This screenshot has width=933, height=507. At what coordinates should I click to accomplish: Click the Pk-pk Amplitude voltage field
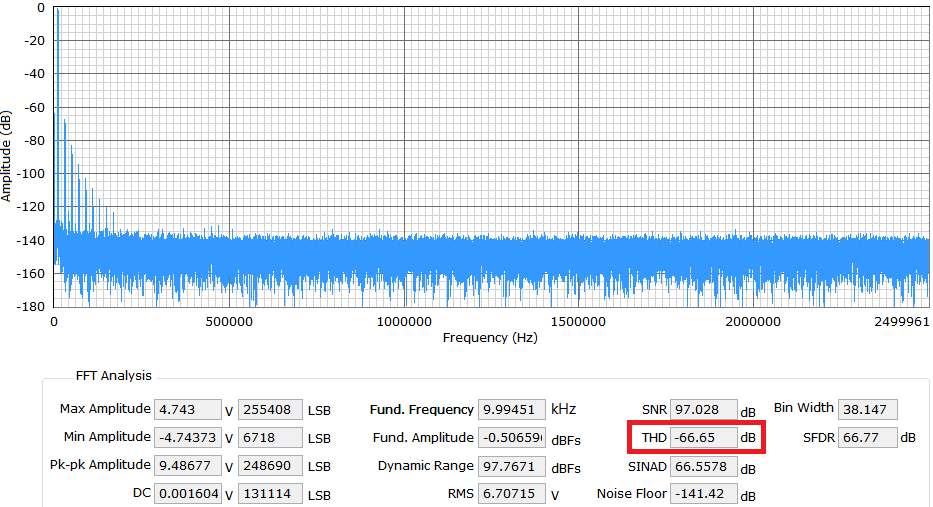188,466
